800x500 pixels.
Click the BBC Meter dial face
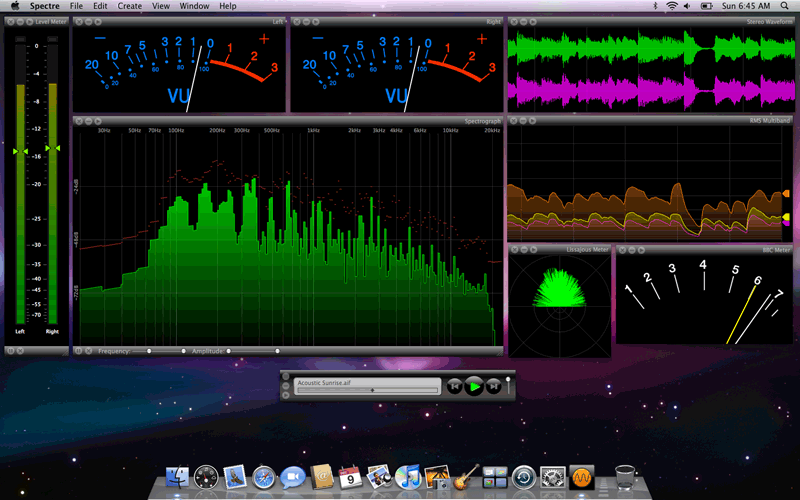pyautogui.click(x=705, y=299)
